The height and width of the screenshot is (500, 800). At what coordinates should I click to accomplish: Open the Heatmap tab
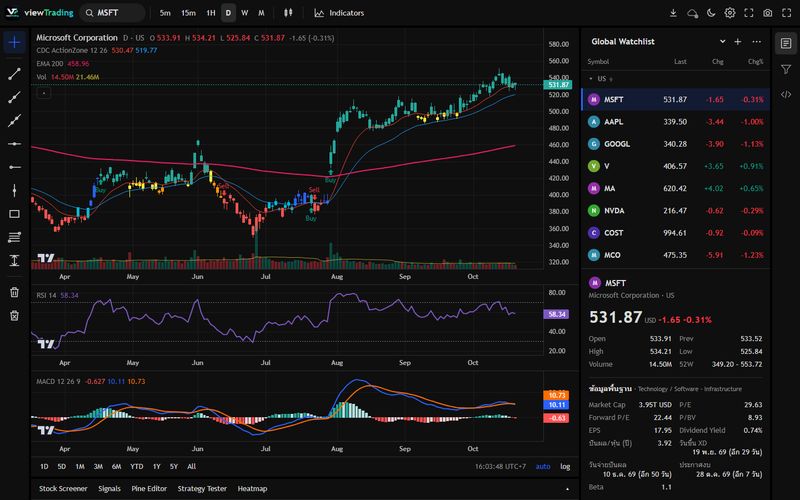coord(252,489)
